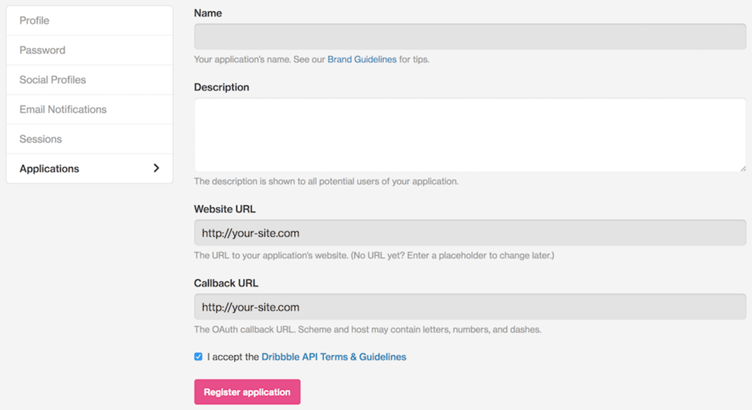Click the Callback URL field
The image size is (752, 410).
470,307
